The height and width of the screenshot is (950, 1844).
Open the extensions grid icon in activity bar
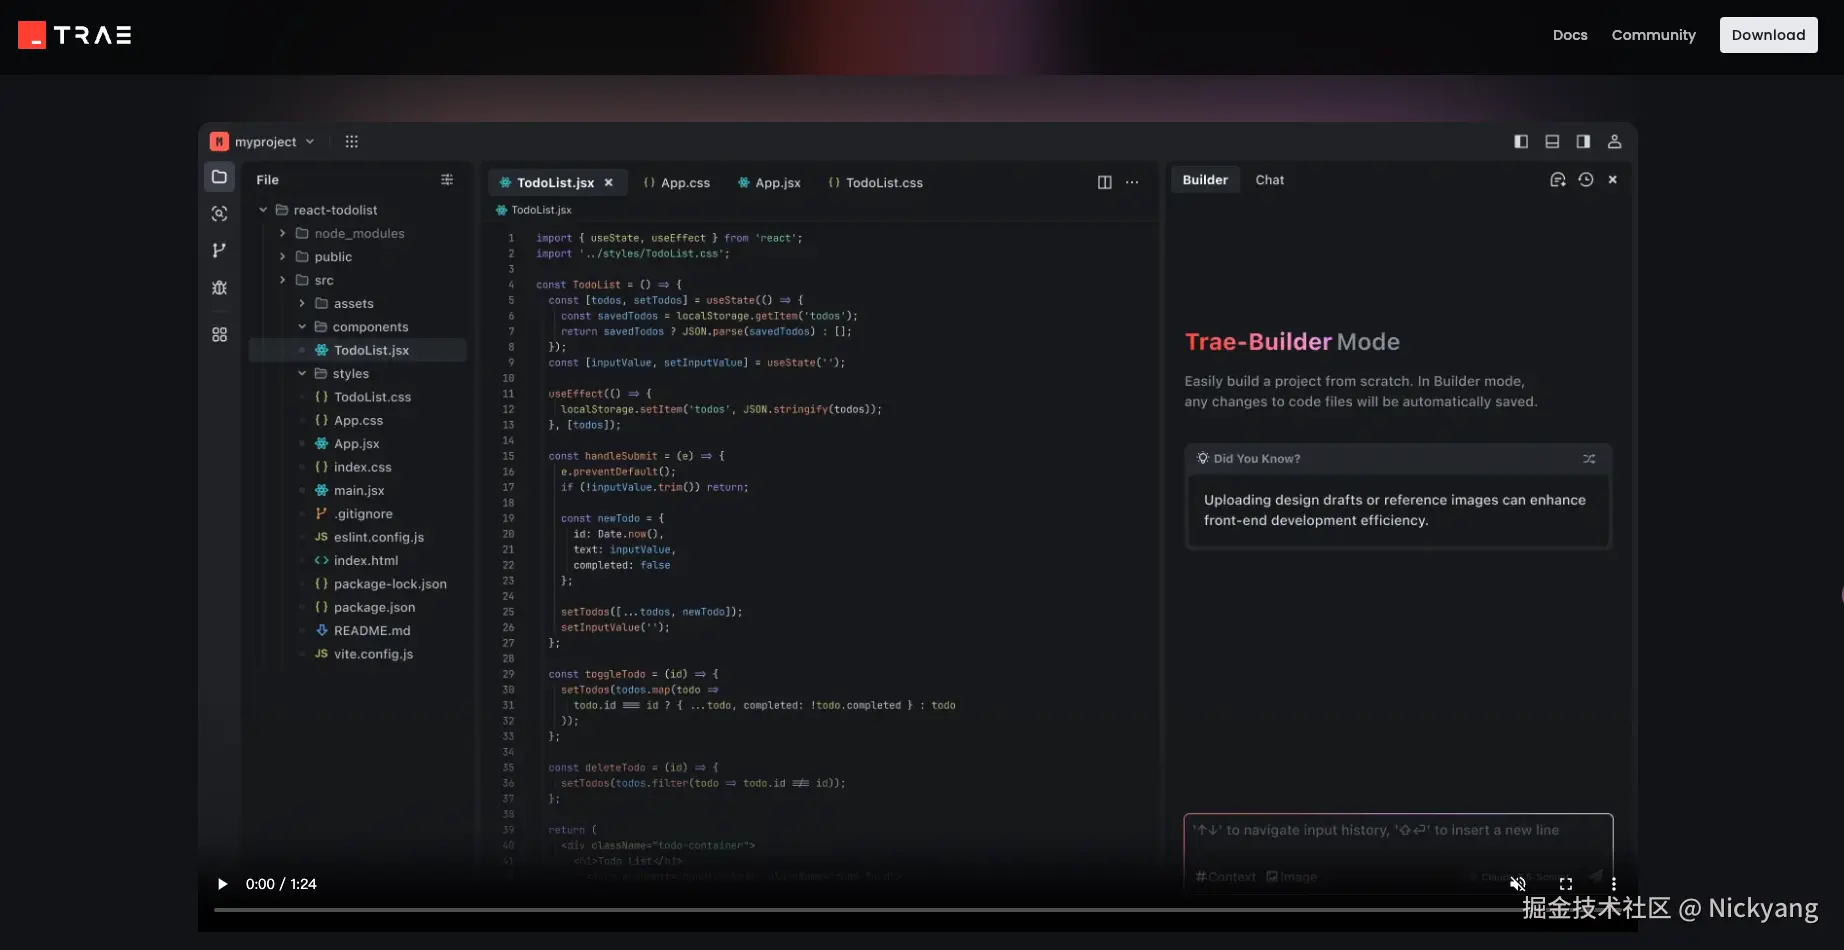pyautogui.click(x=219, y=335)
